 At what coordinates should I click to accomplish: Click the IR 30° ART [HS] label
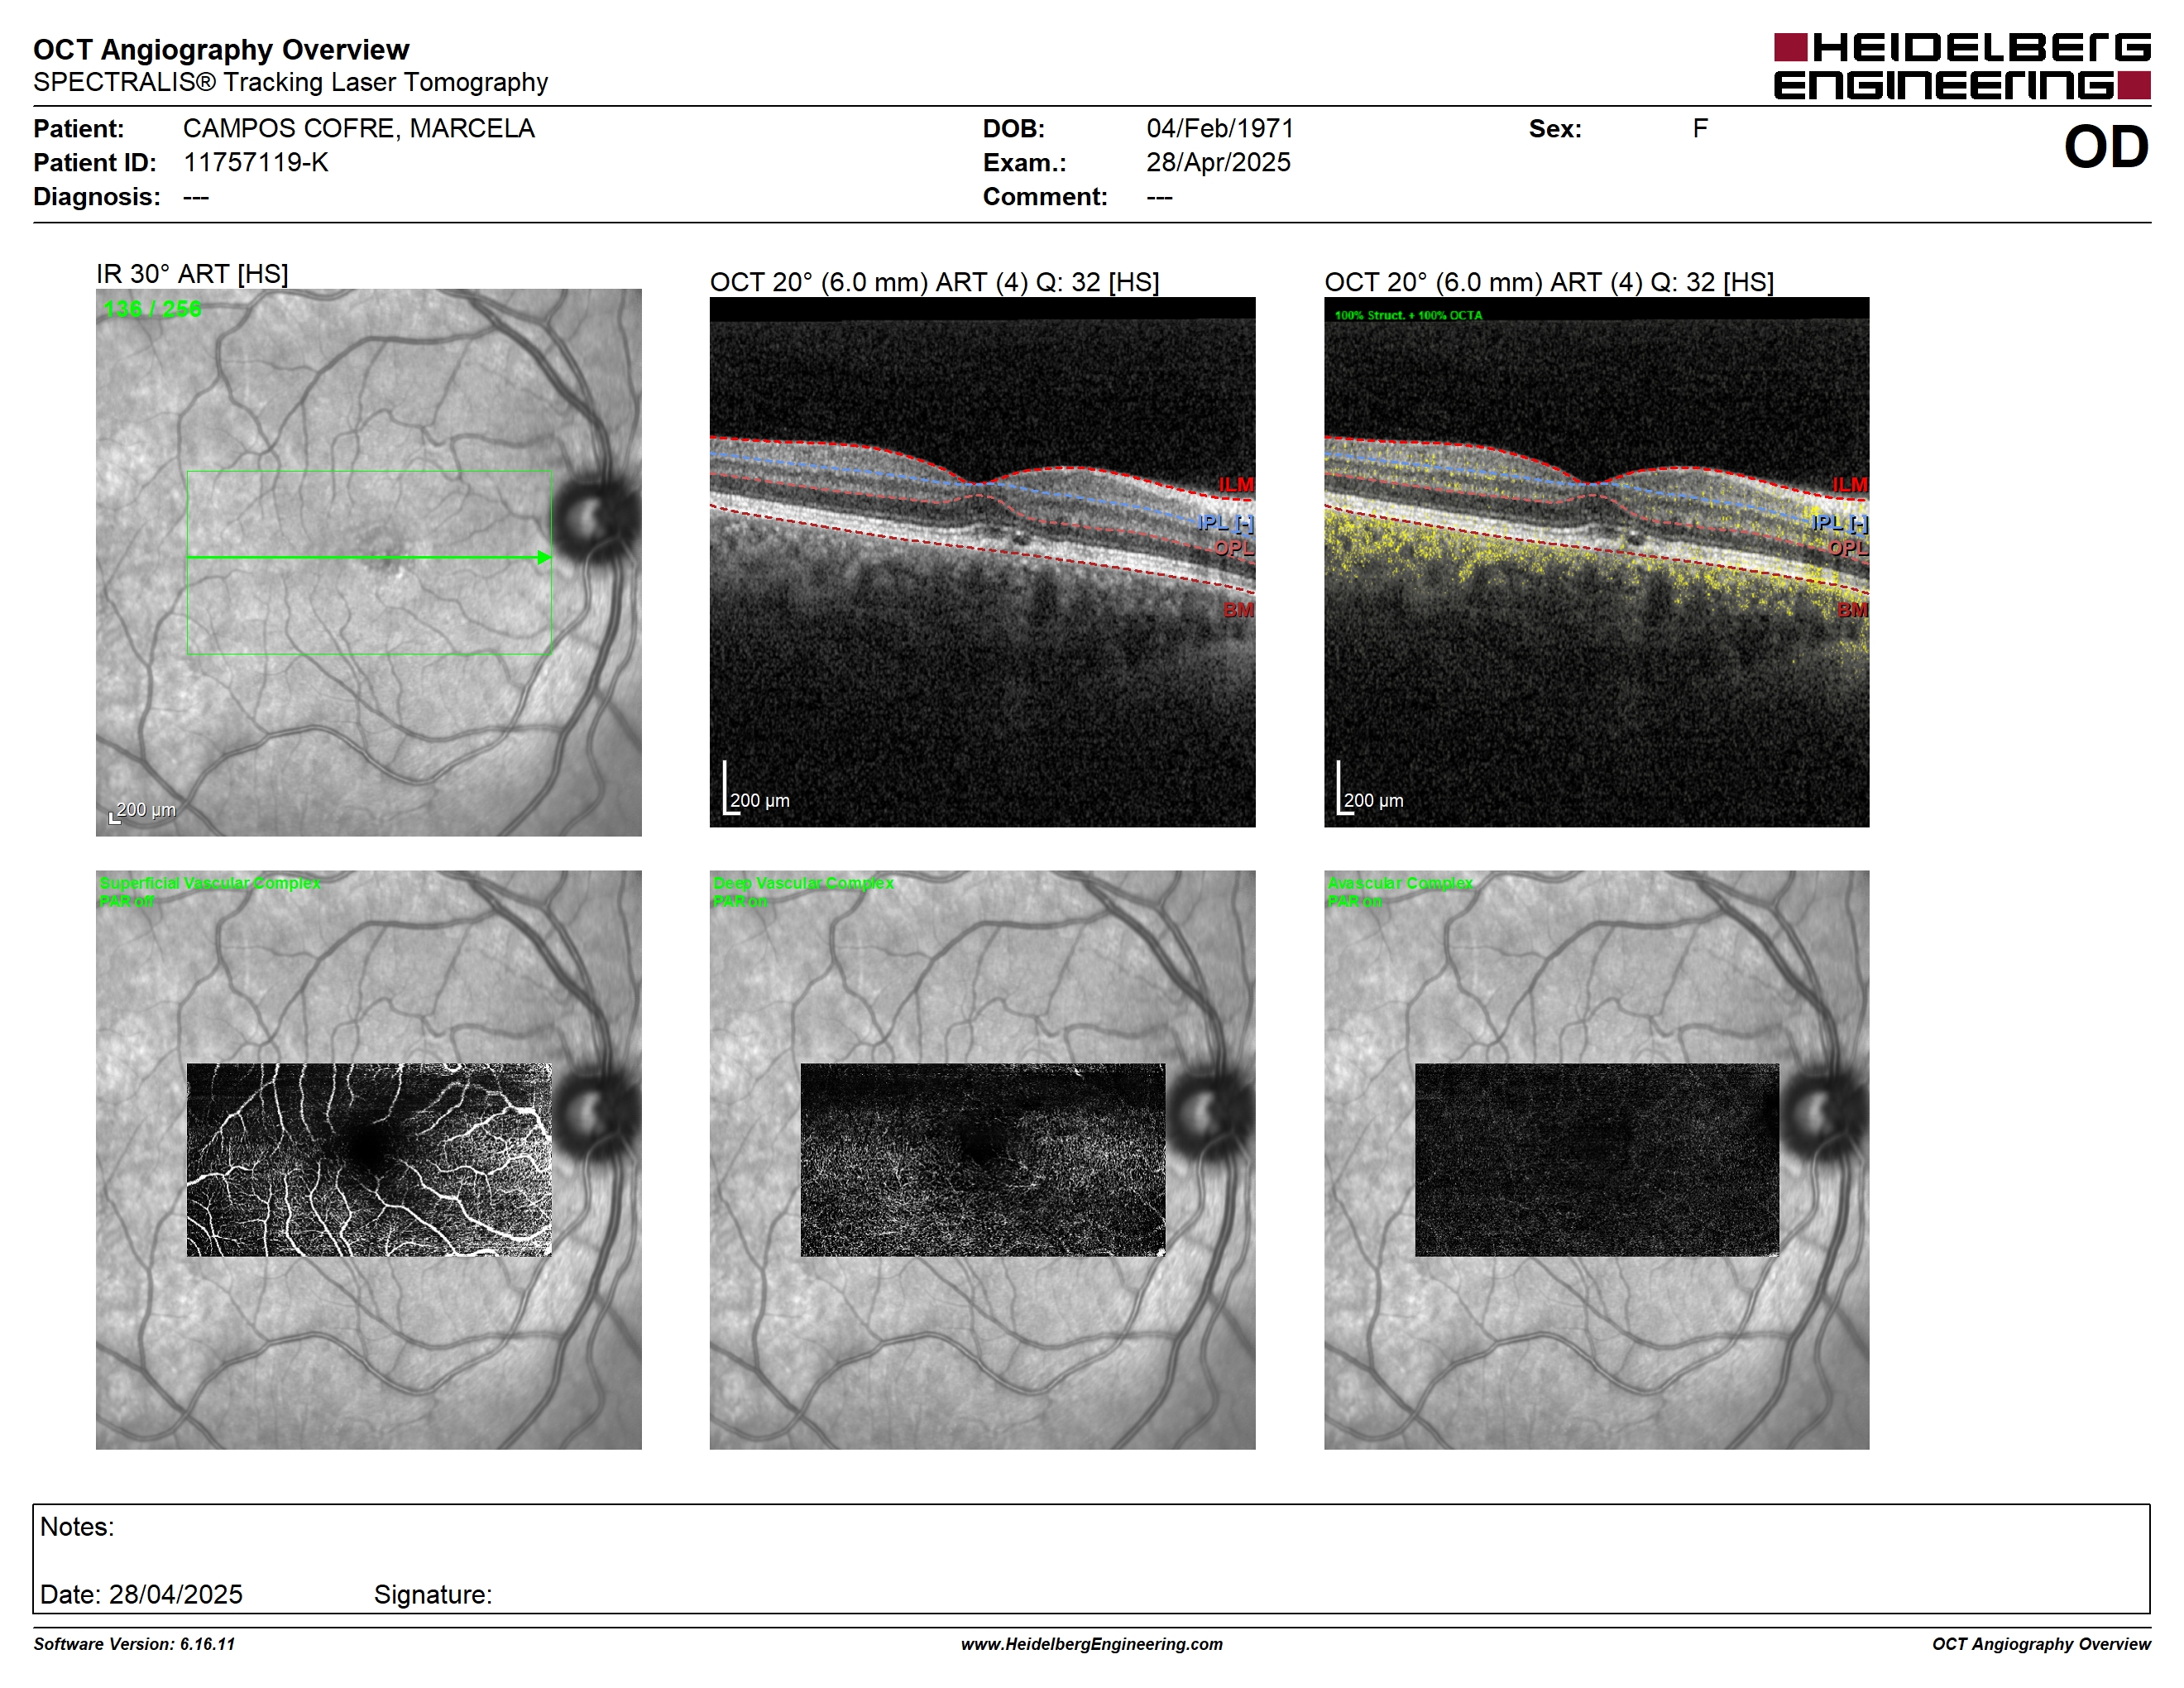192,274
